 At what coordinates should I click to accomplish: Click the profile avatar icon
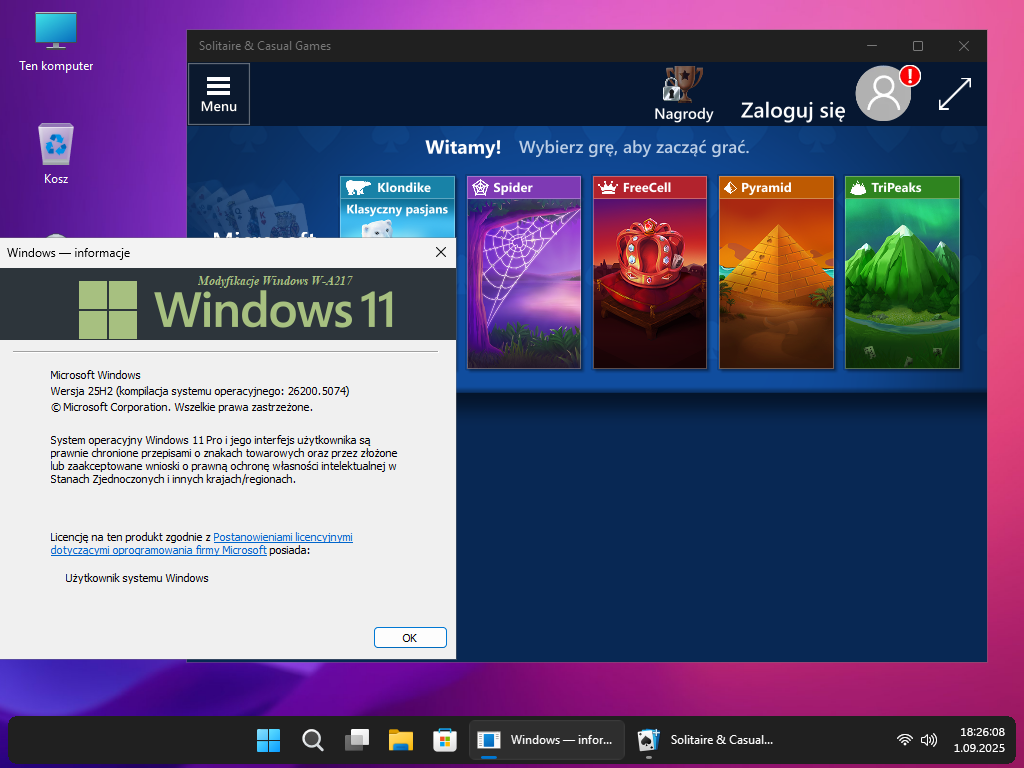(884, 94)
